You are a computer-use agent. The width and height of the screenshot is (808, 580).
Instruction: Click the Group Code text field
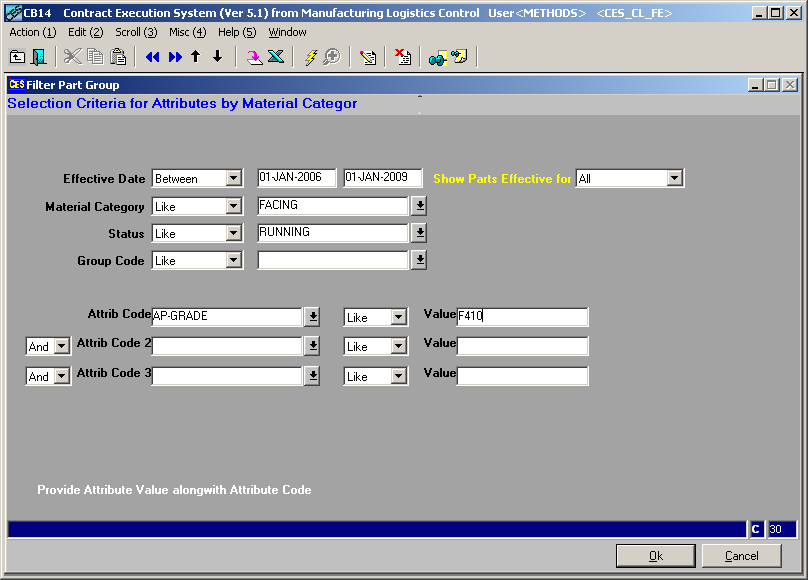click(332, 260)
